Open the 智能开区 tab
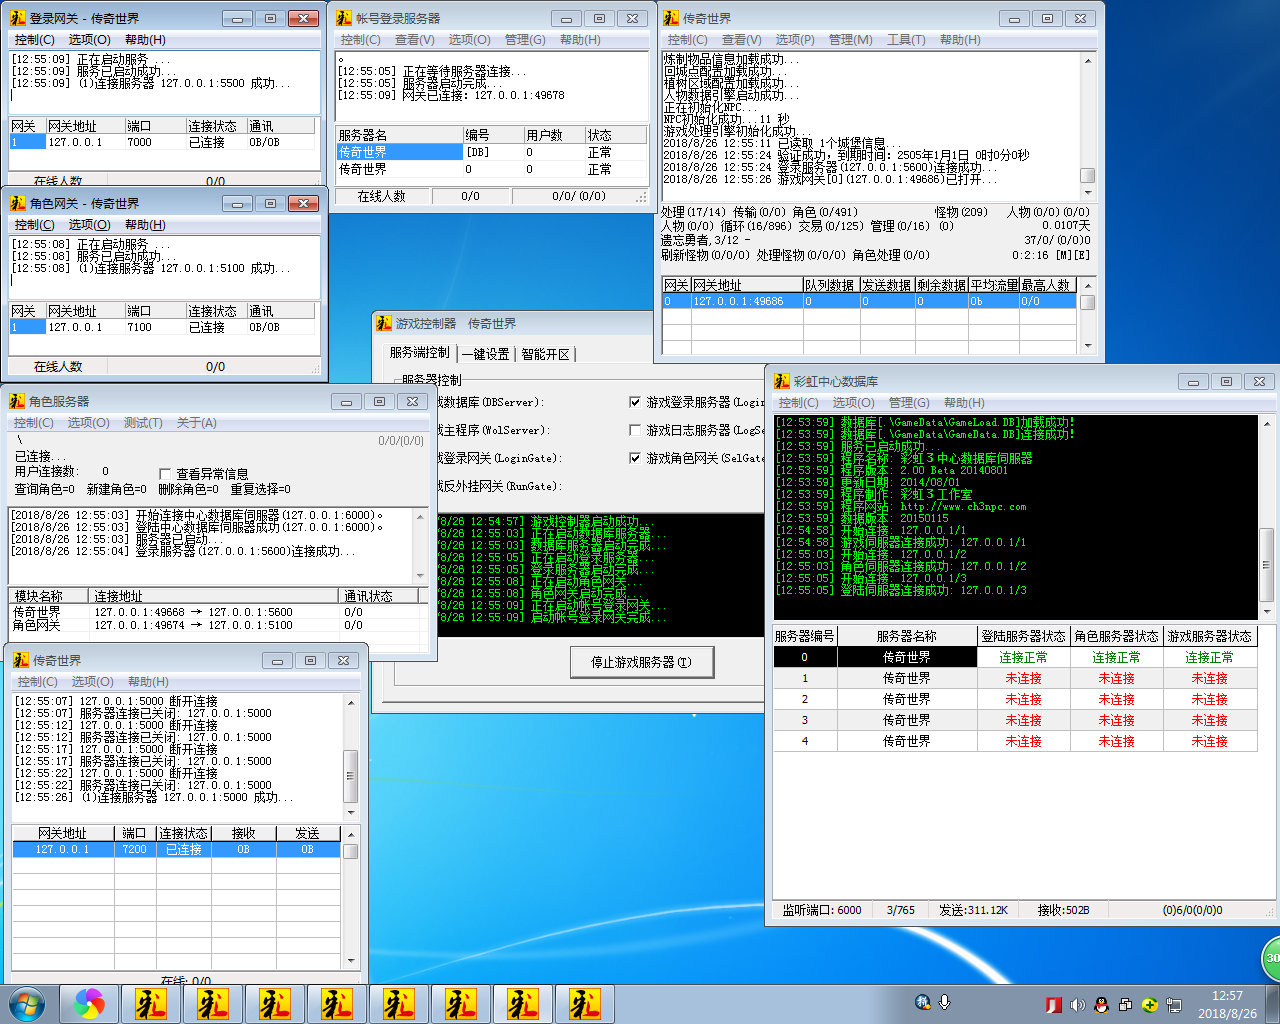This screenshot has height=1024, width=1280. click(x=545, y=354)
